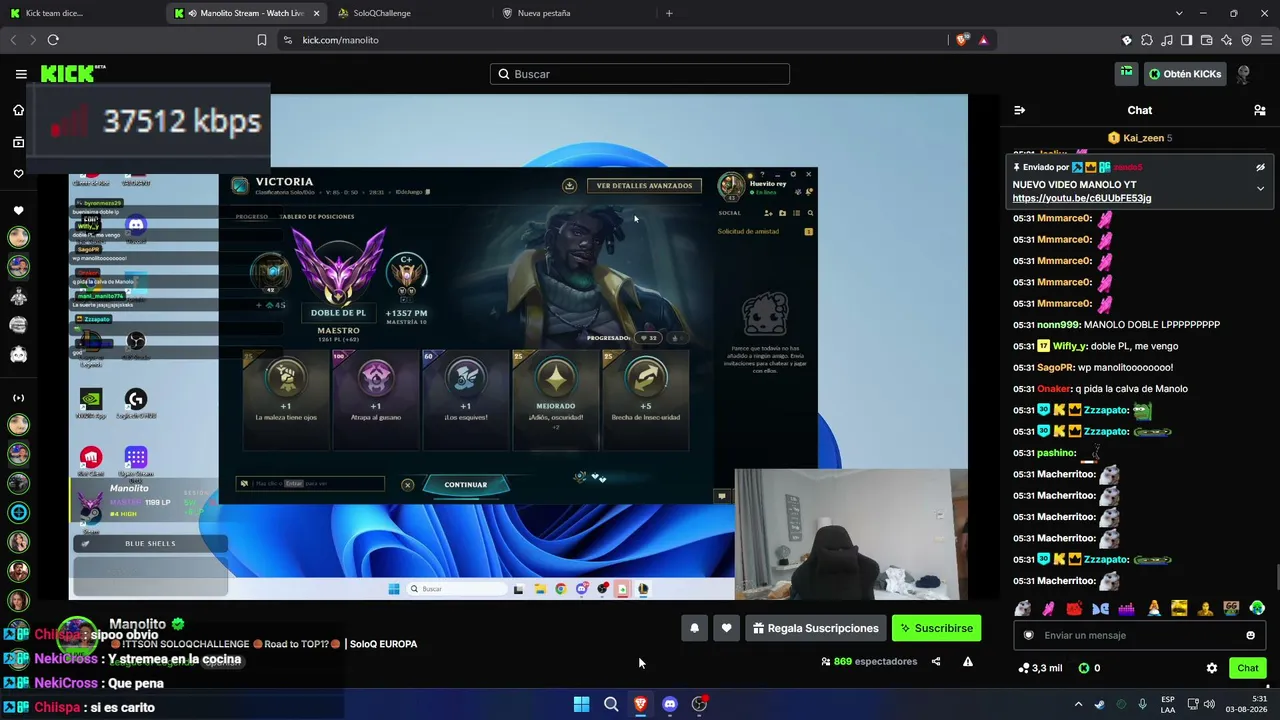Click the 869 espectadores viewer count
The image size is (1280, 720).
tap(869, 661)
